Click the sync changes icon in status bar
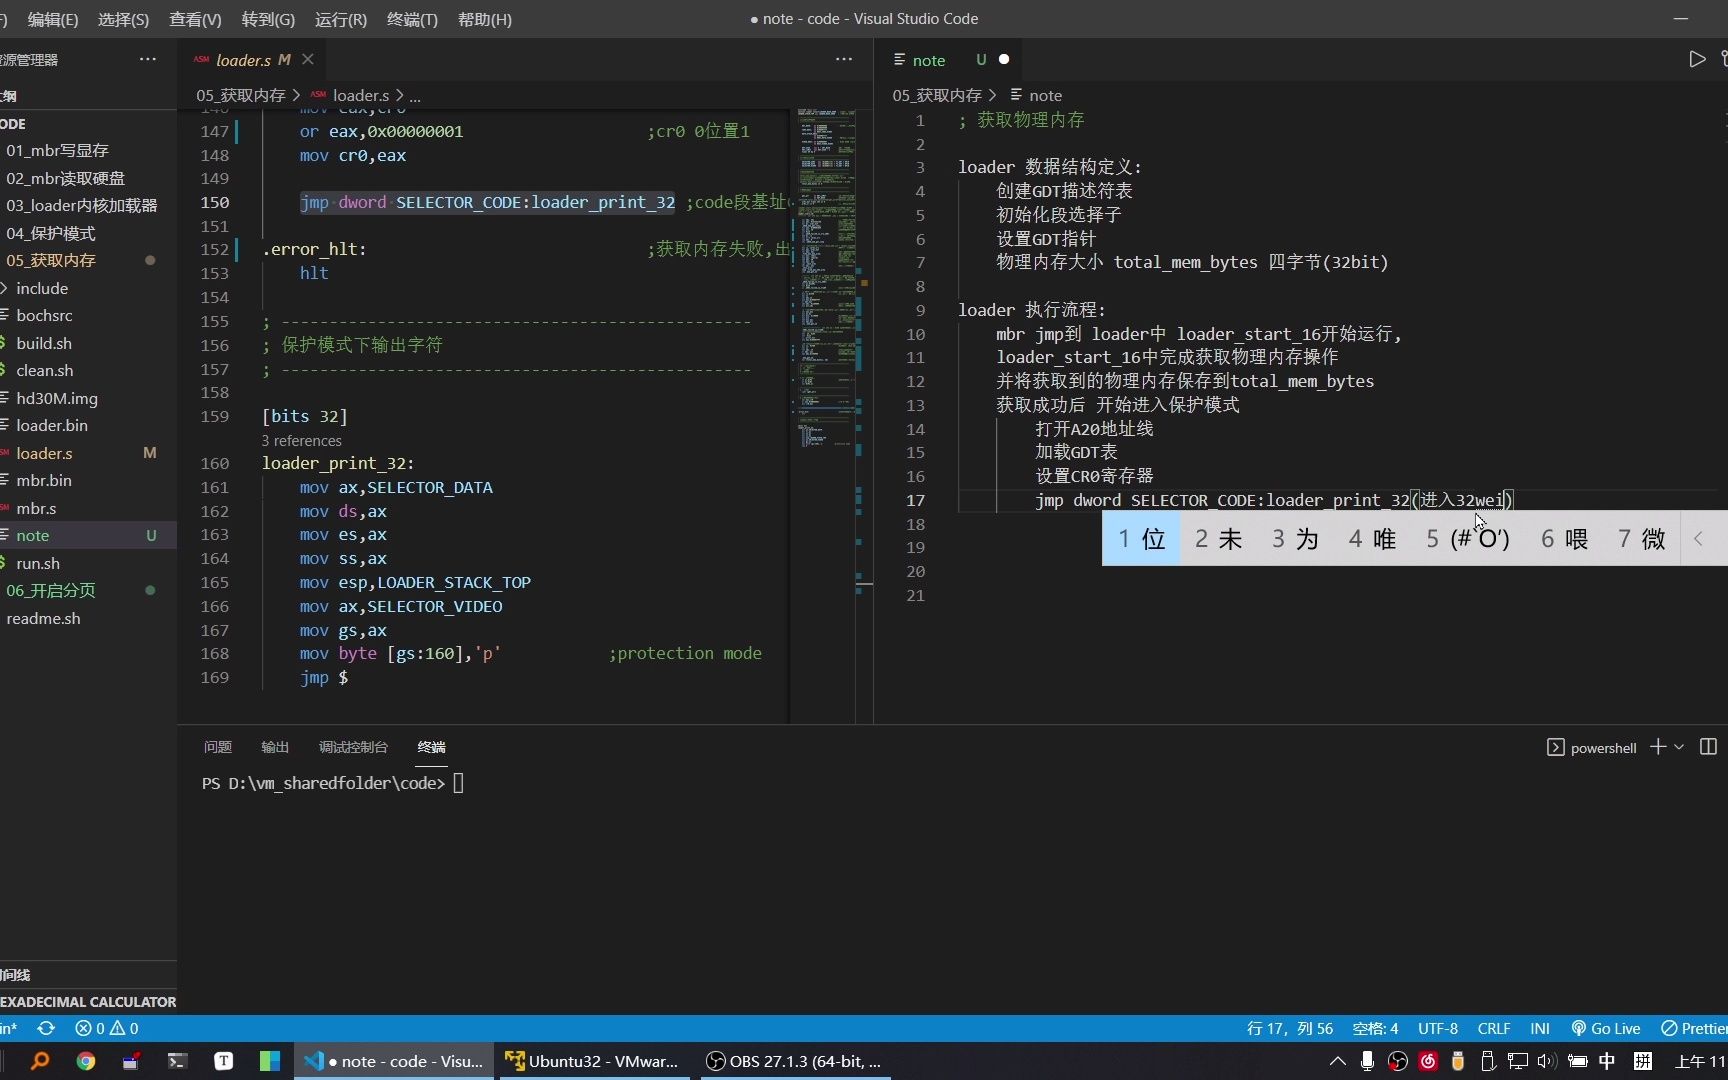1728x1080 pixels. pos(46,1028)
